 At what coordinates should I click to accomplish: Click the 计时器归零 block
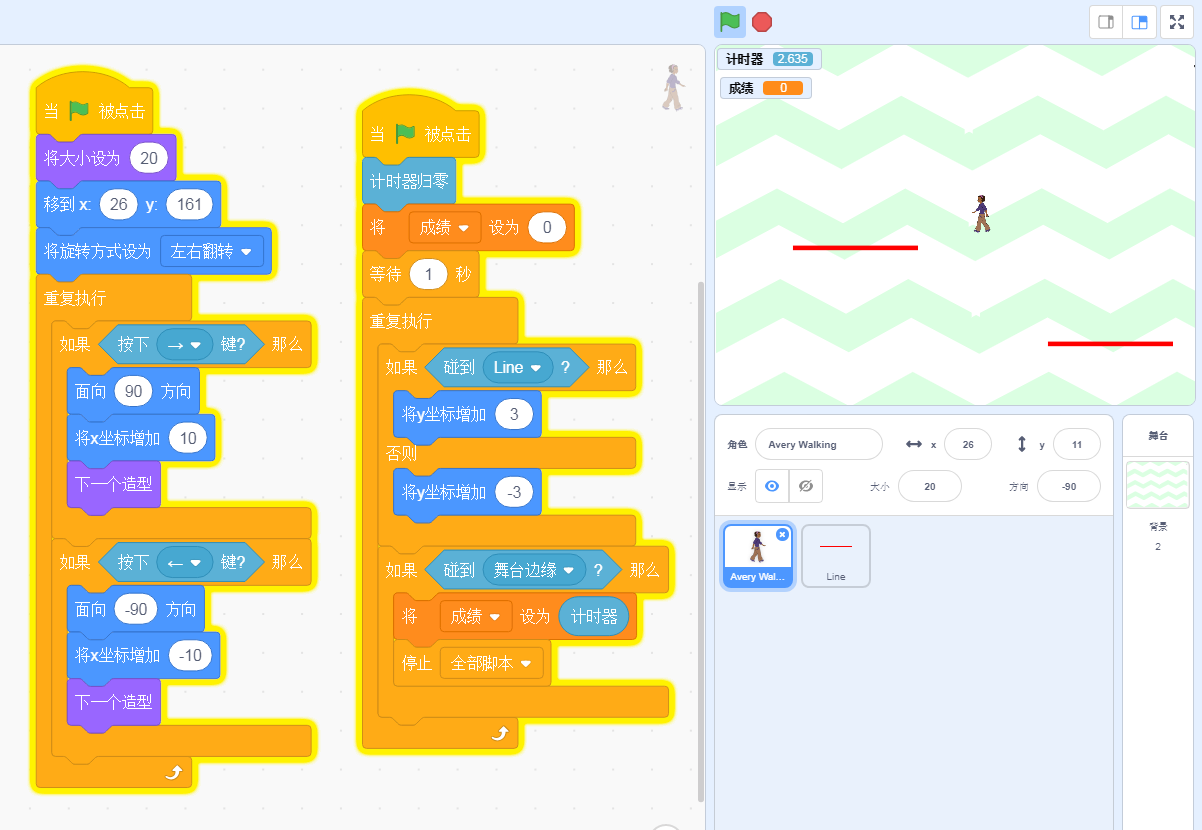(x=409, y=182)
